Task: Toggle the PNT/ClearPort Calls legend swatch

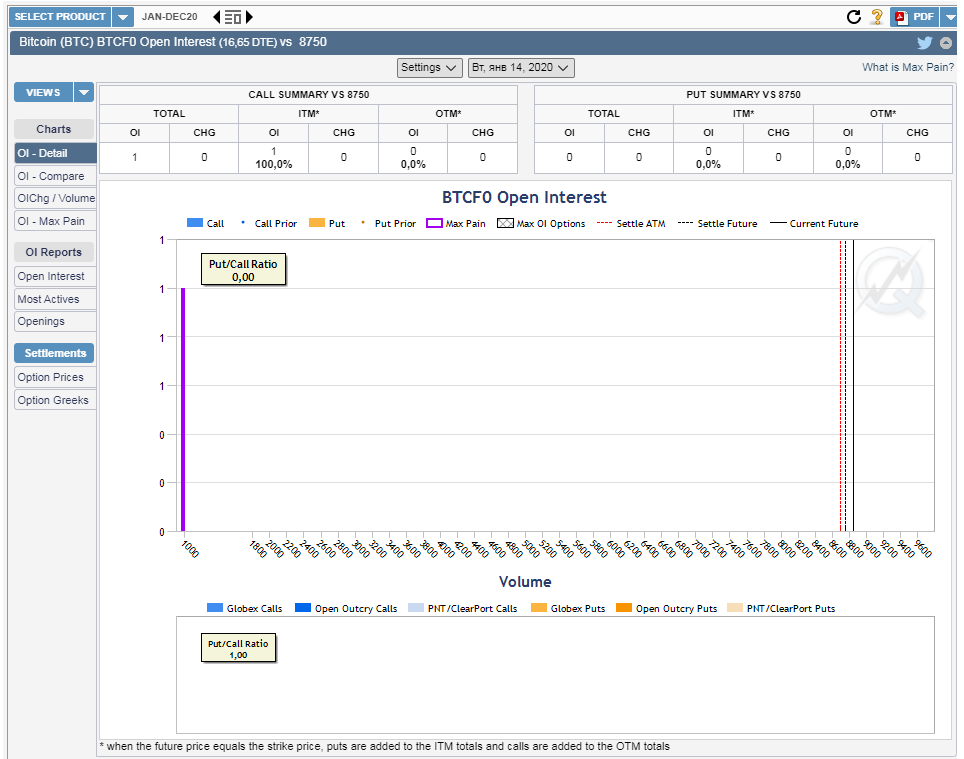Action: (416, 608)
